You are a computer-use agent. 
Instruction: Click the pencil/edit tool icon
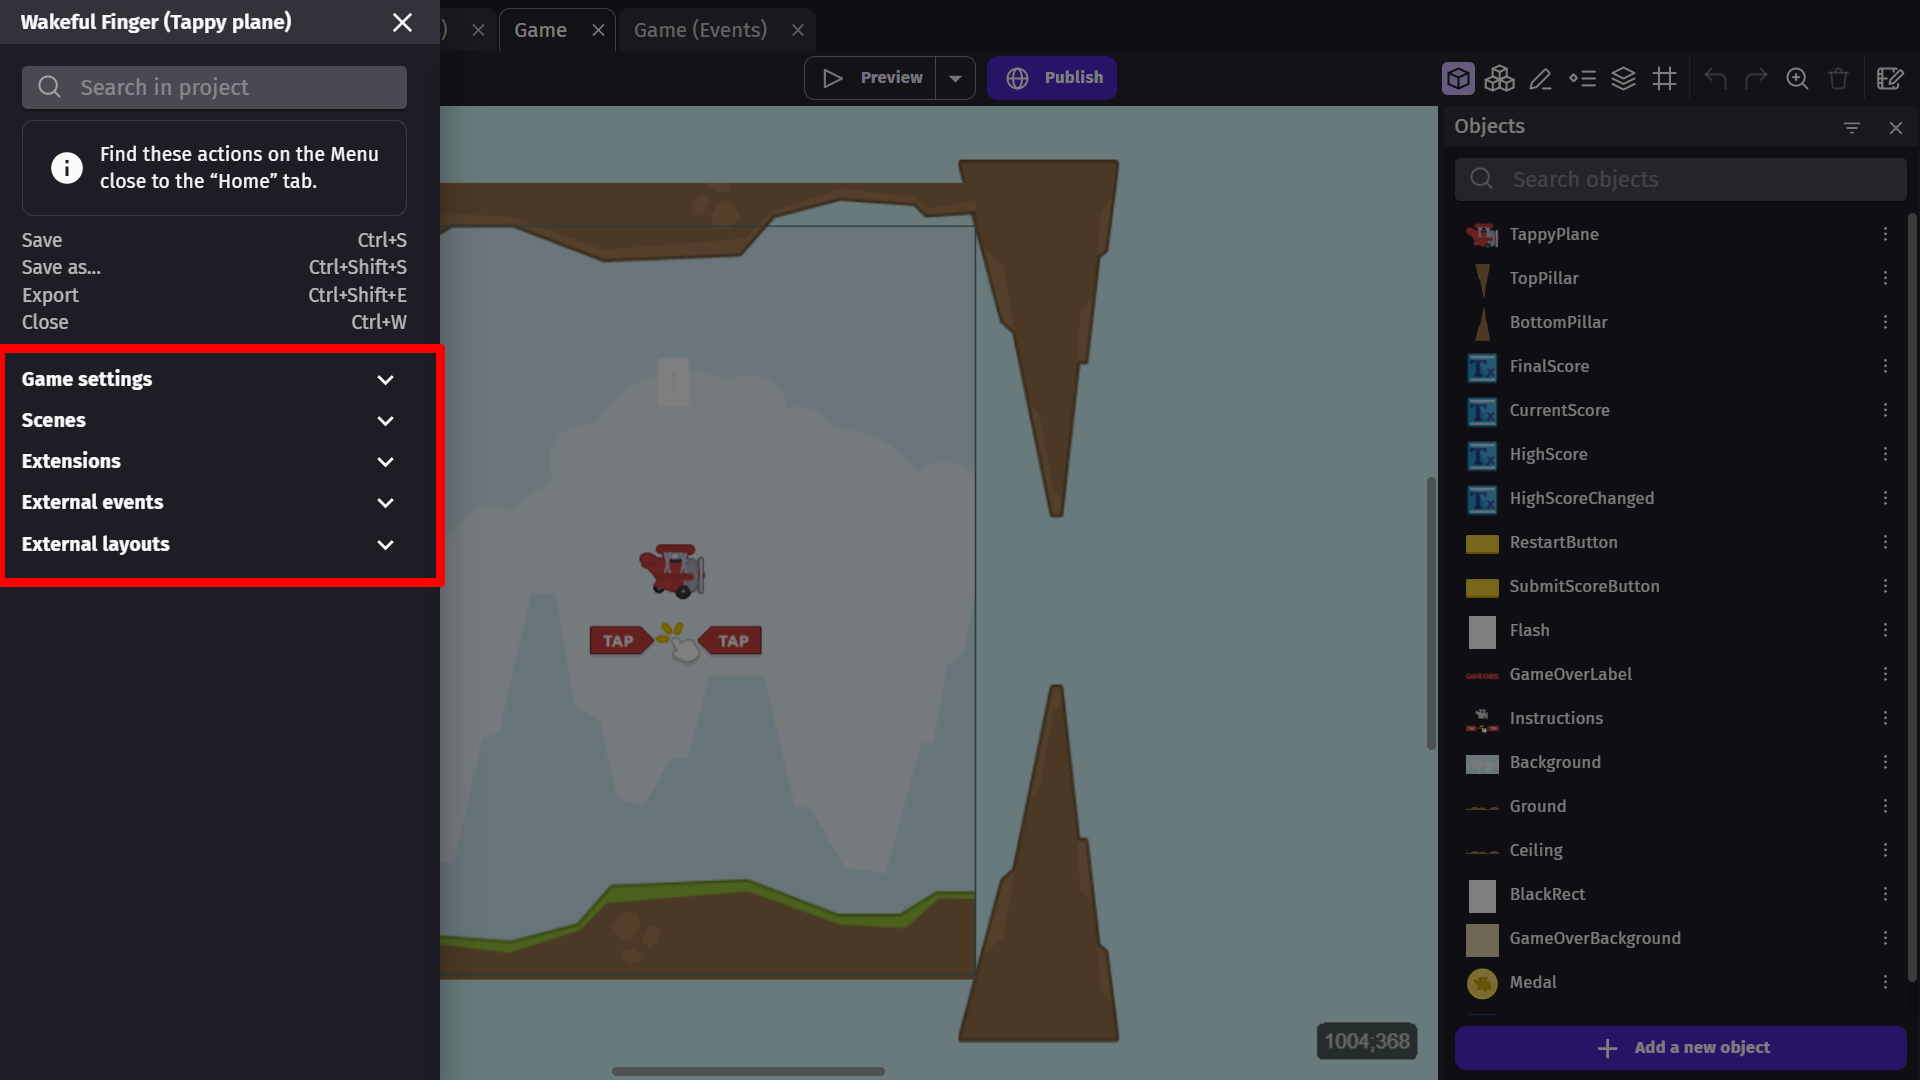[x=1539, y=78]
